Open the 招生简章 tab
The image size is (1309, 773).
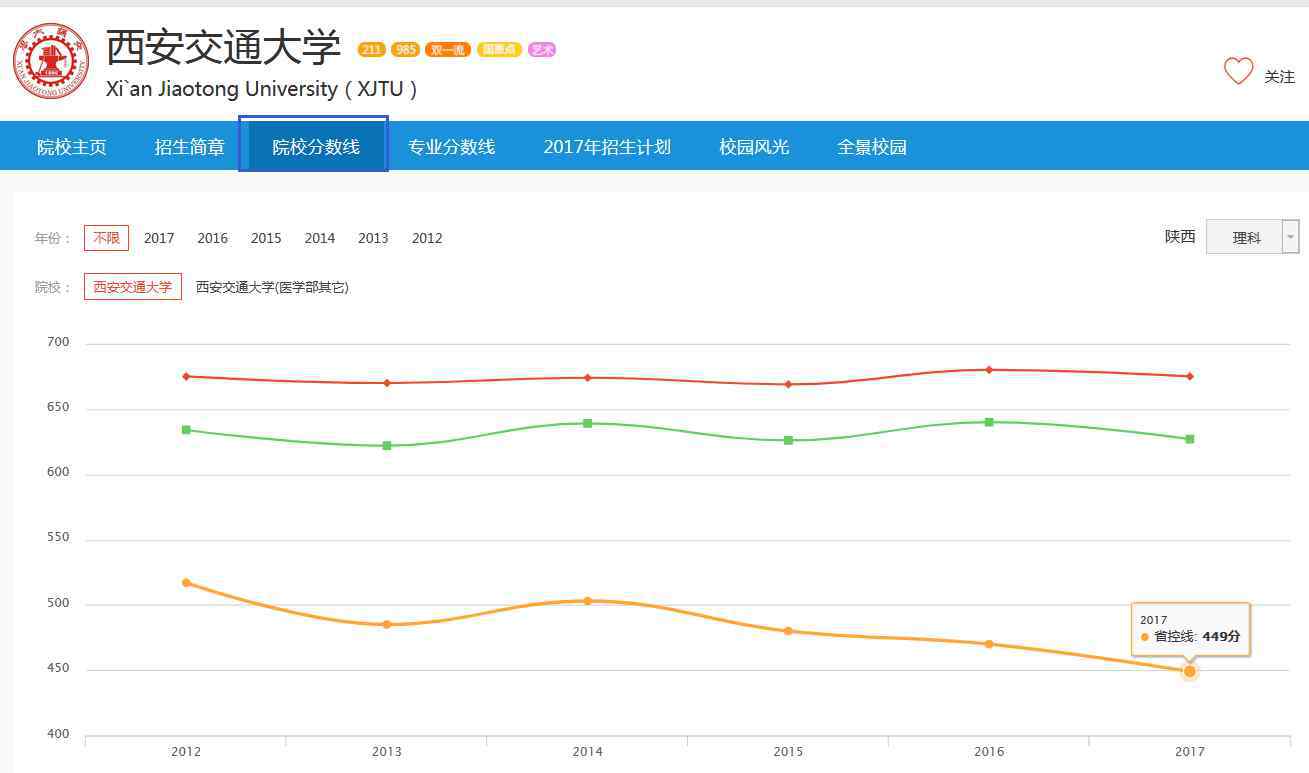point(190,147)
